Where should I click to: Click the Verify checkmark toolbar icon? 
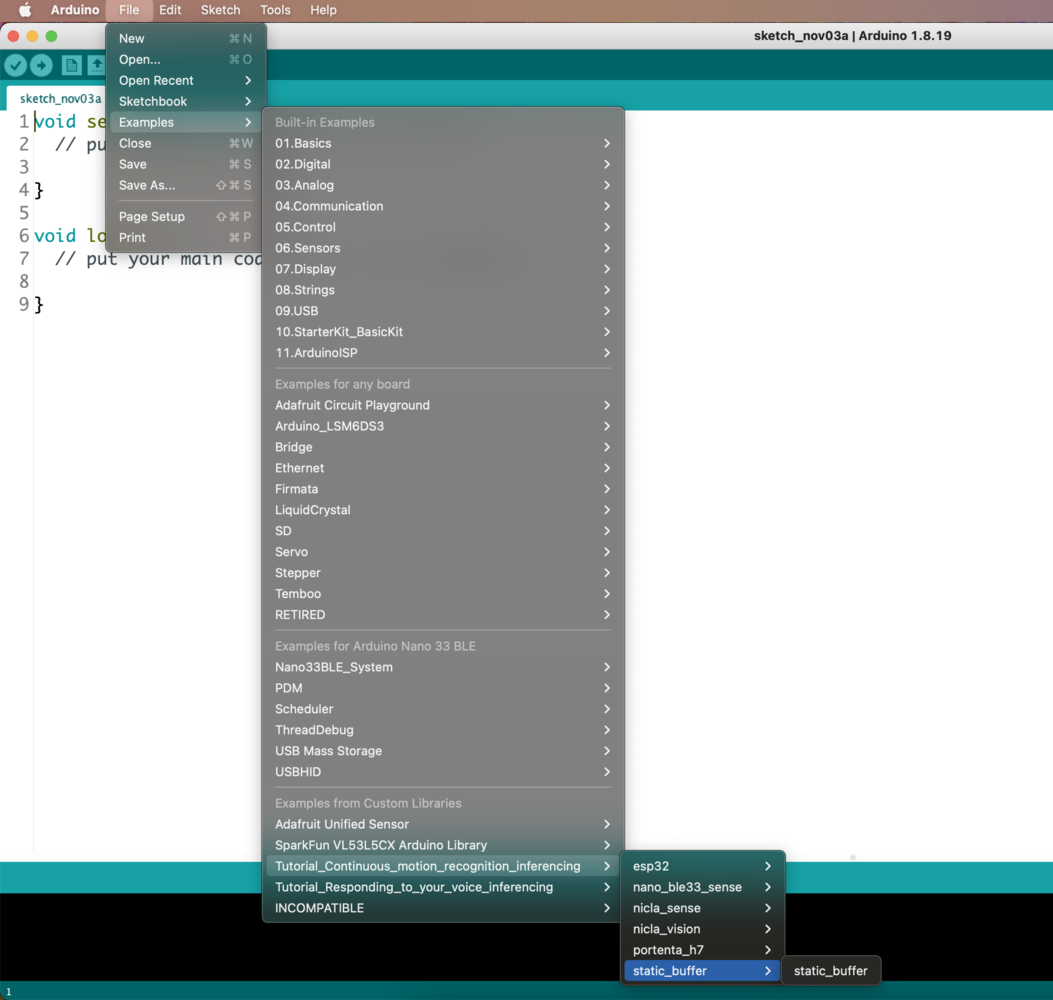coord(15,65)
